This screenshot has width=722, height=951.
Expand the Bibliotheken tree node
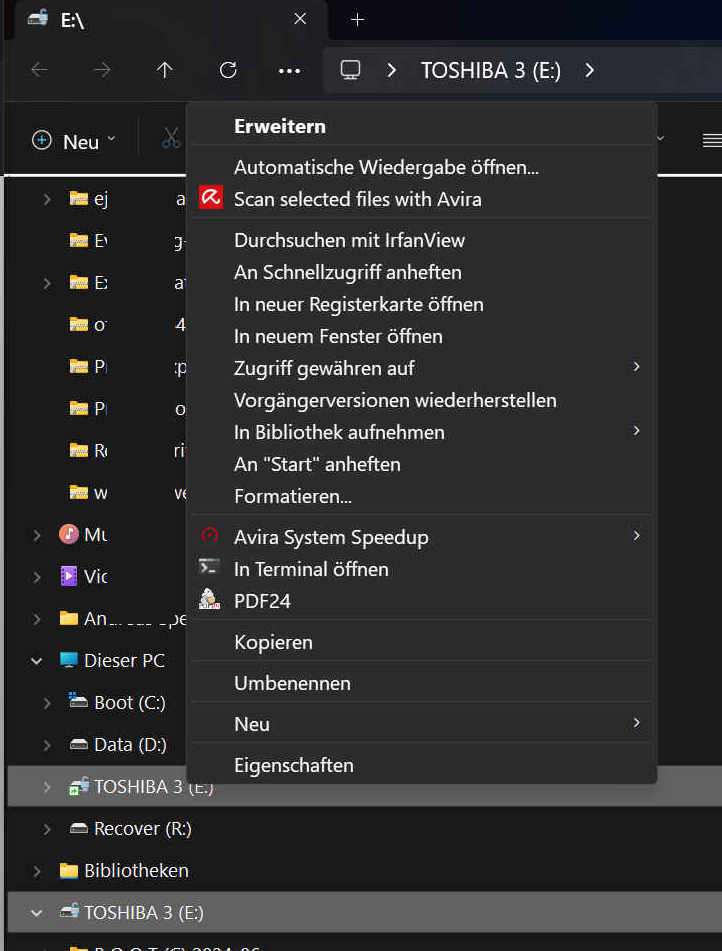coord(36,872)
